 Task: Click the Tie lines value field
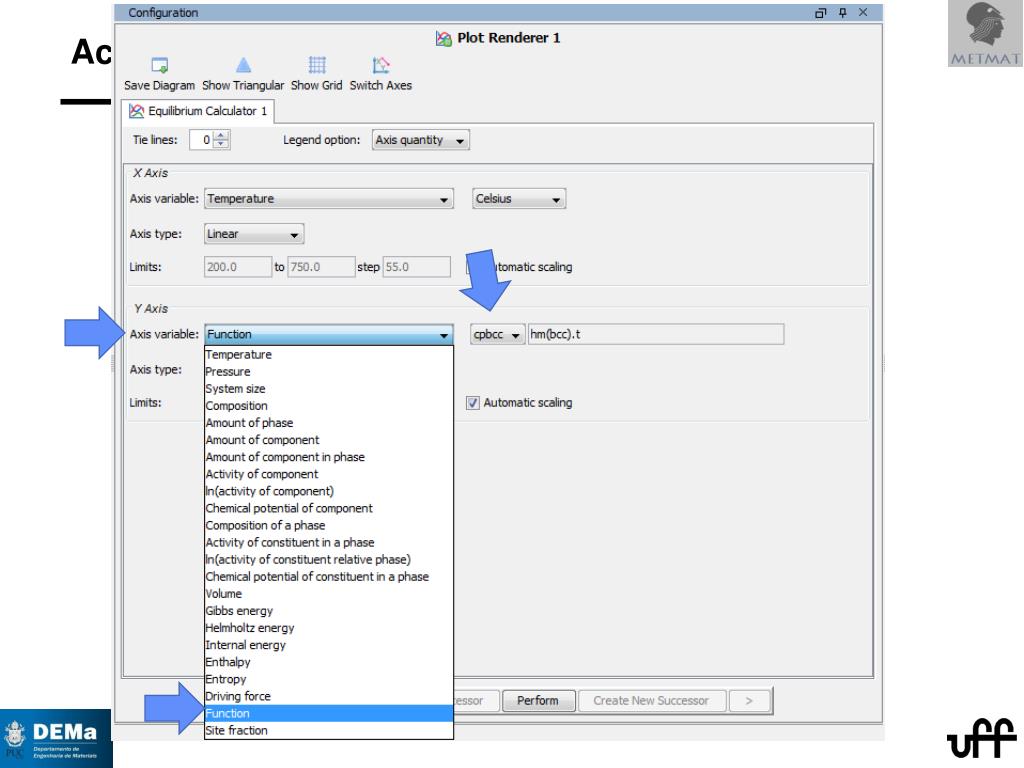click(x=202, y=140)
